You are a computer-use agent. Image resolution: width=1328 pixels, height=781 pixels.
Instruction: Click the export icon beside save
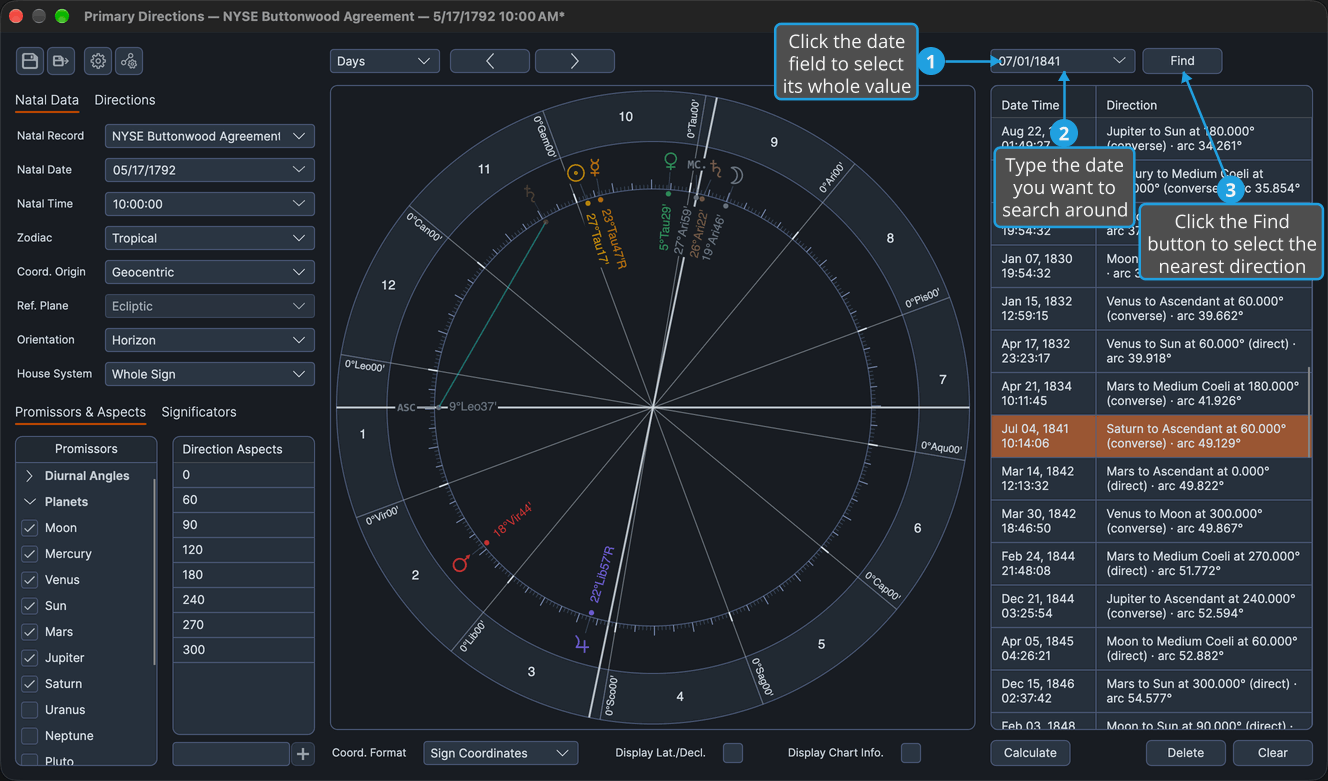click(x=61, y=61)
